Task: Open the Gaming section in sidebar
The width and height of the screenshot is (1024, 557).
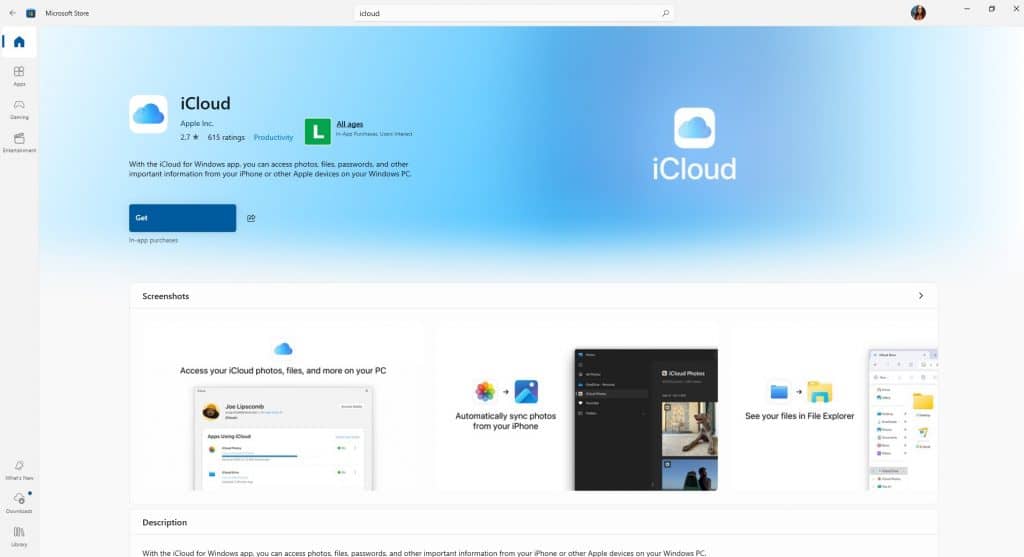Action: (19, 109)
